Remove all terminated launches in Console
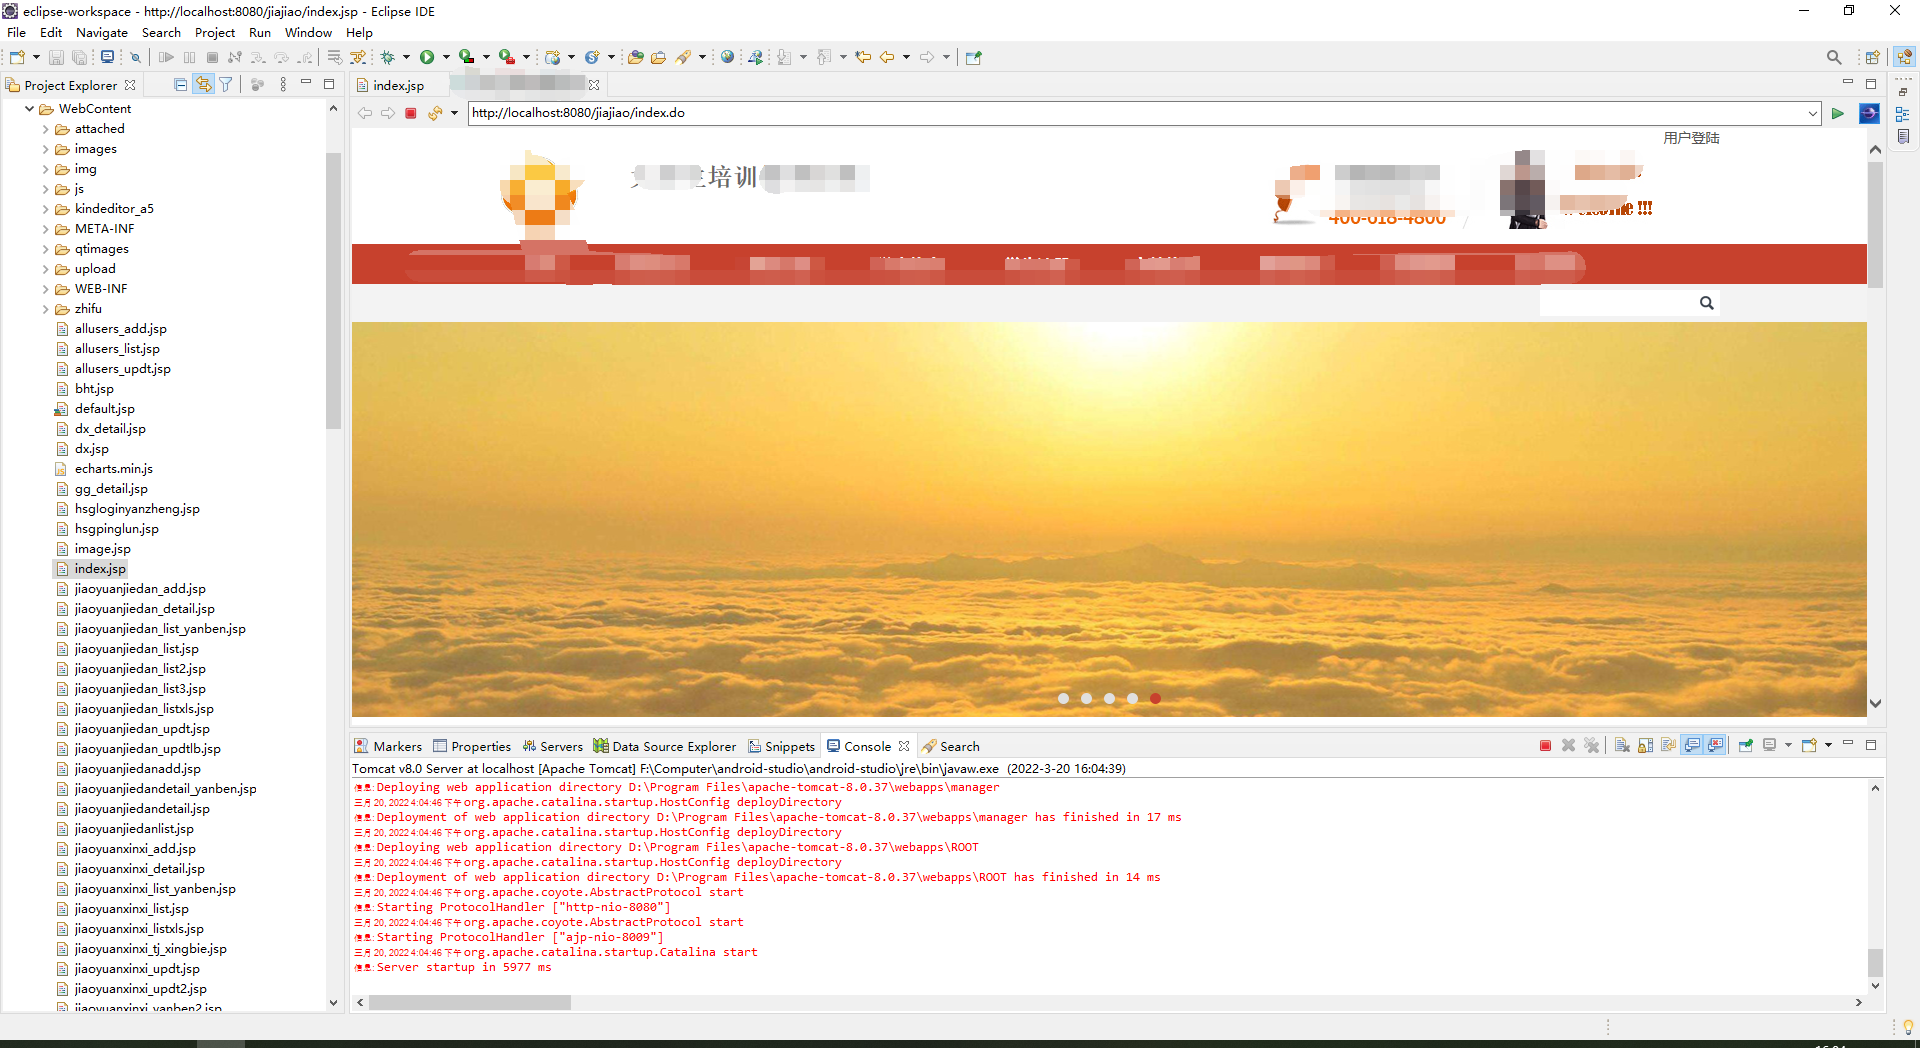 coord(1591,746)
